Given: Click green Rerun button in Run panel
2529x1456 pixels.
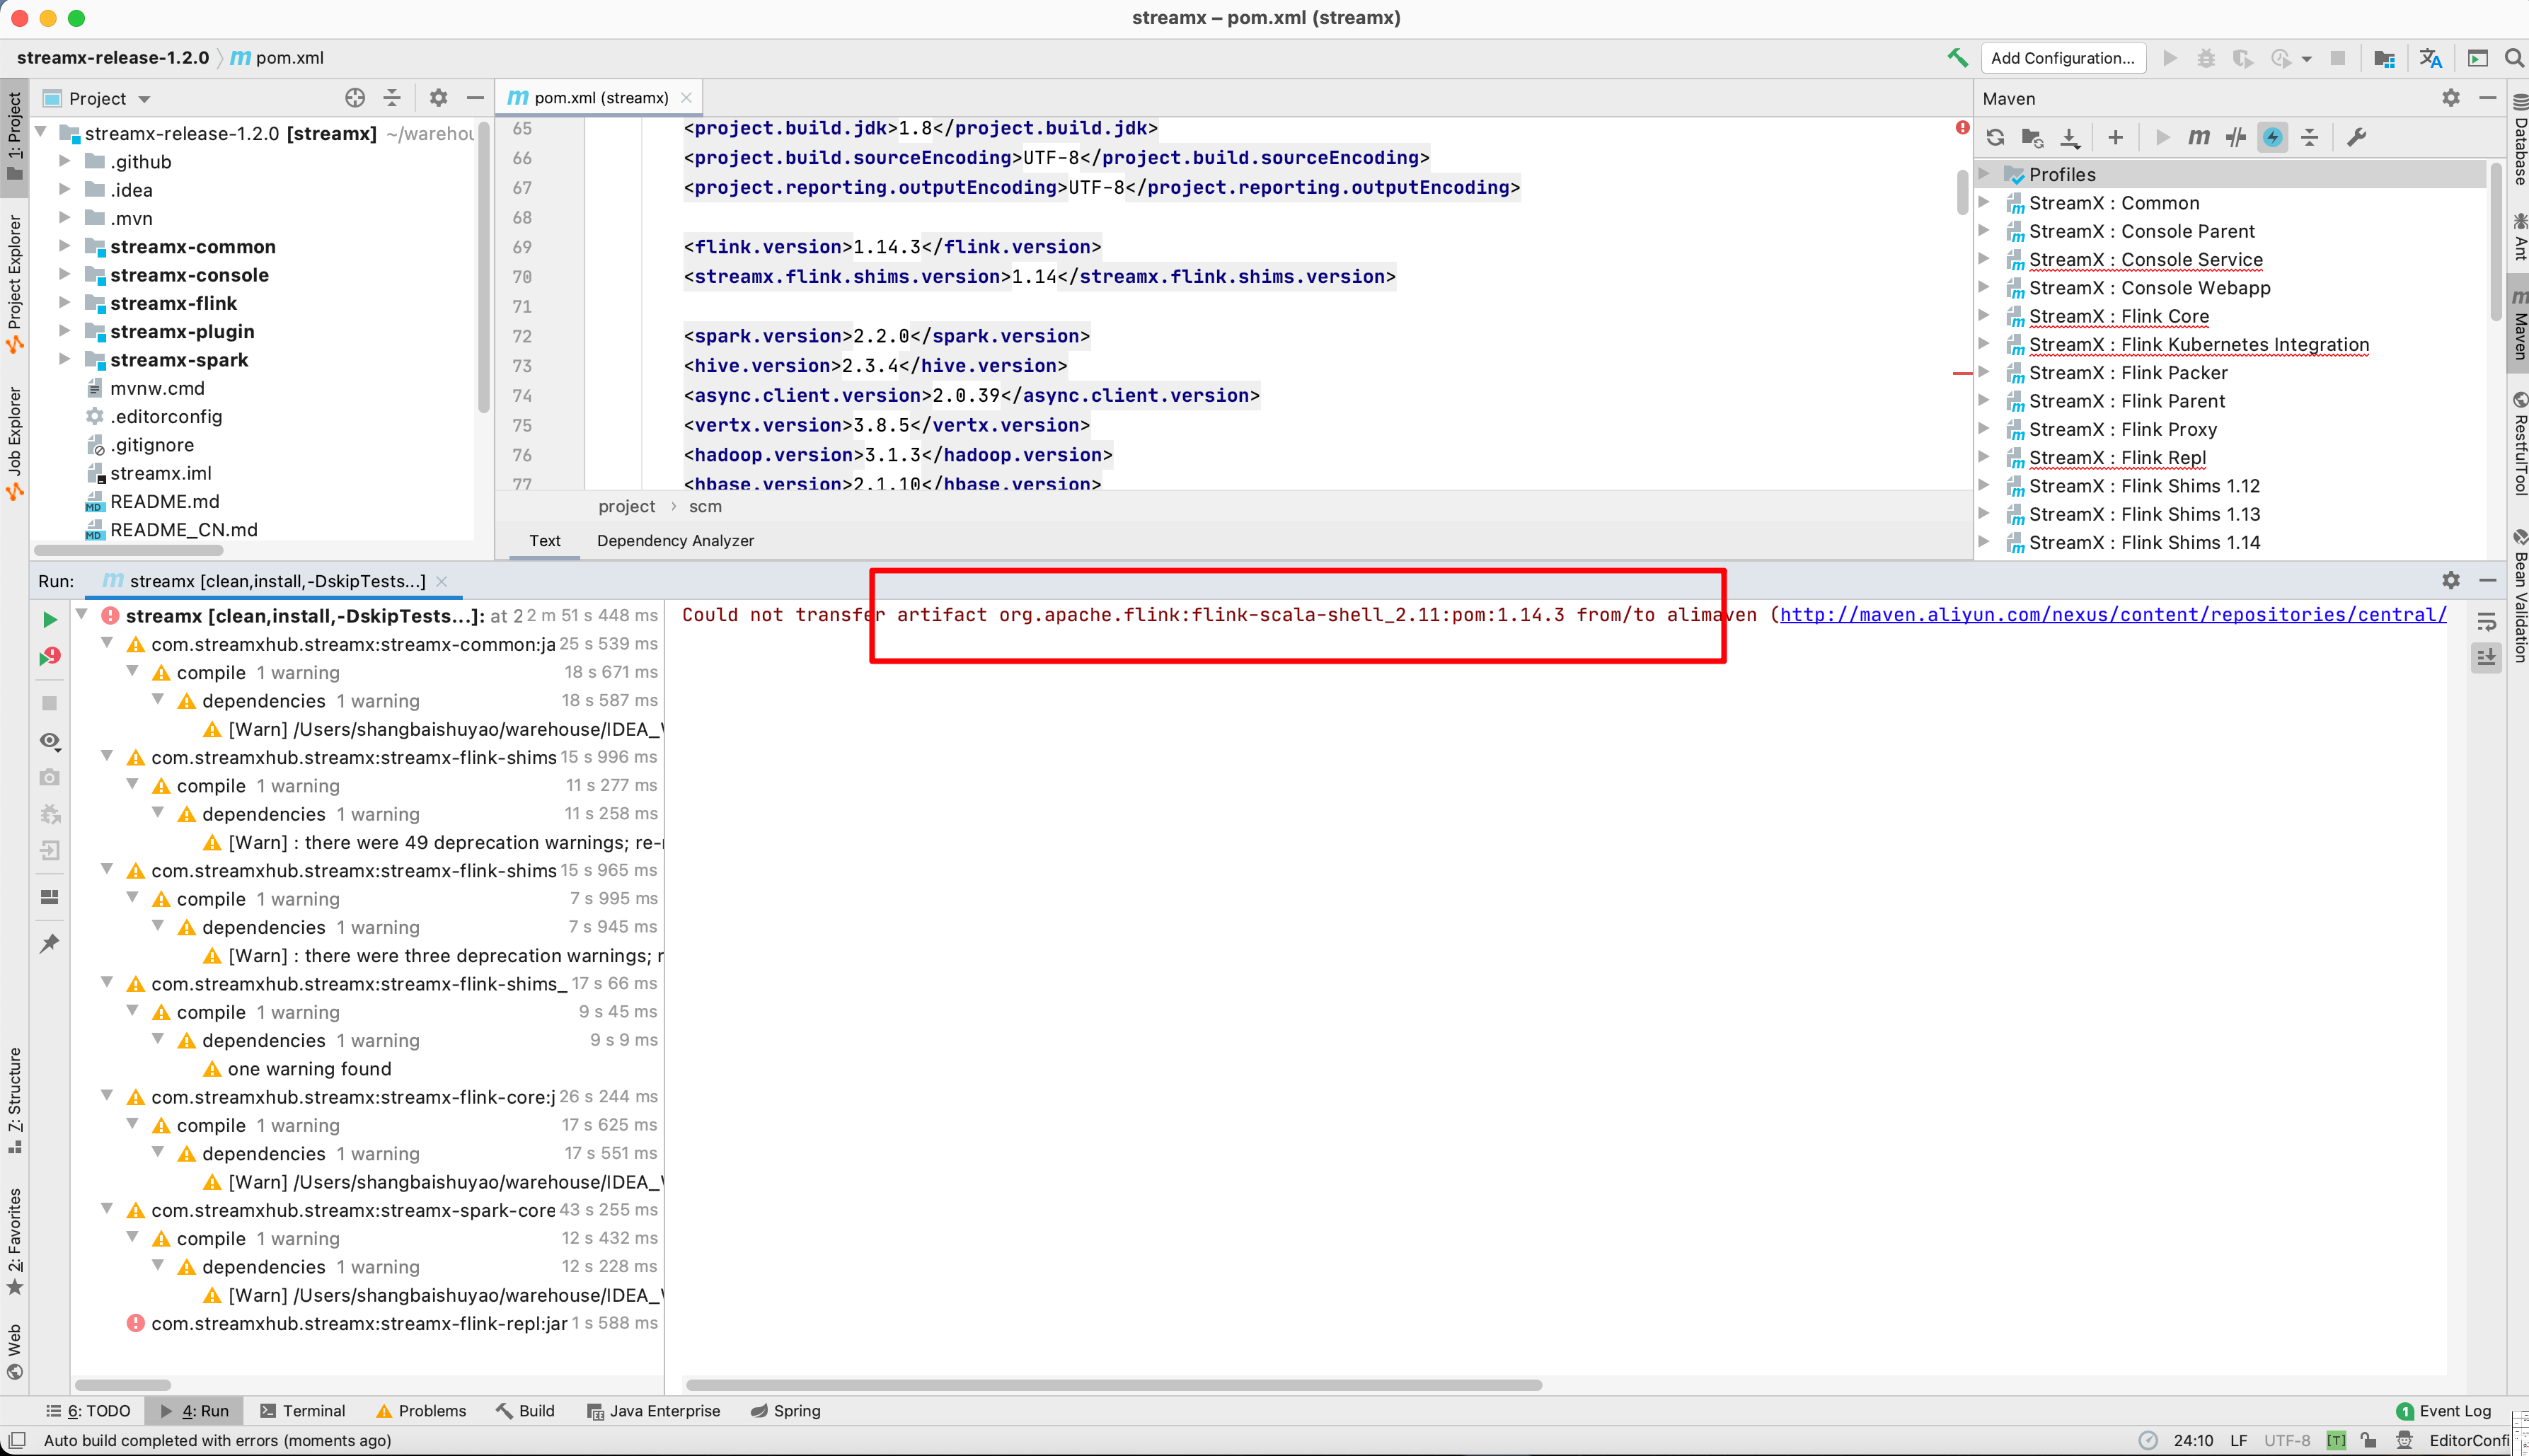Looking at the screenshot, I should pos(49,620).
